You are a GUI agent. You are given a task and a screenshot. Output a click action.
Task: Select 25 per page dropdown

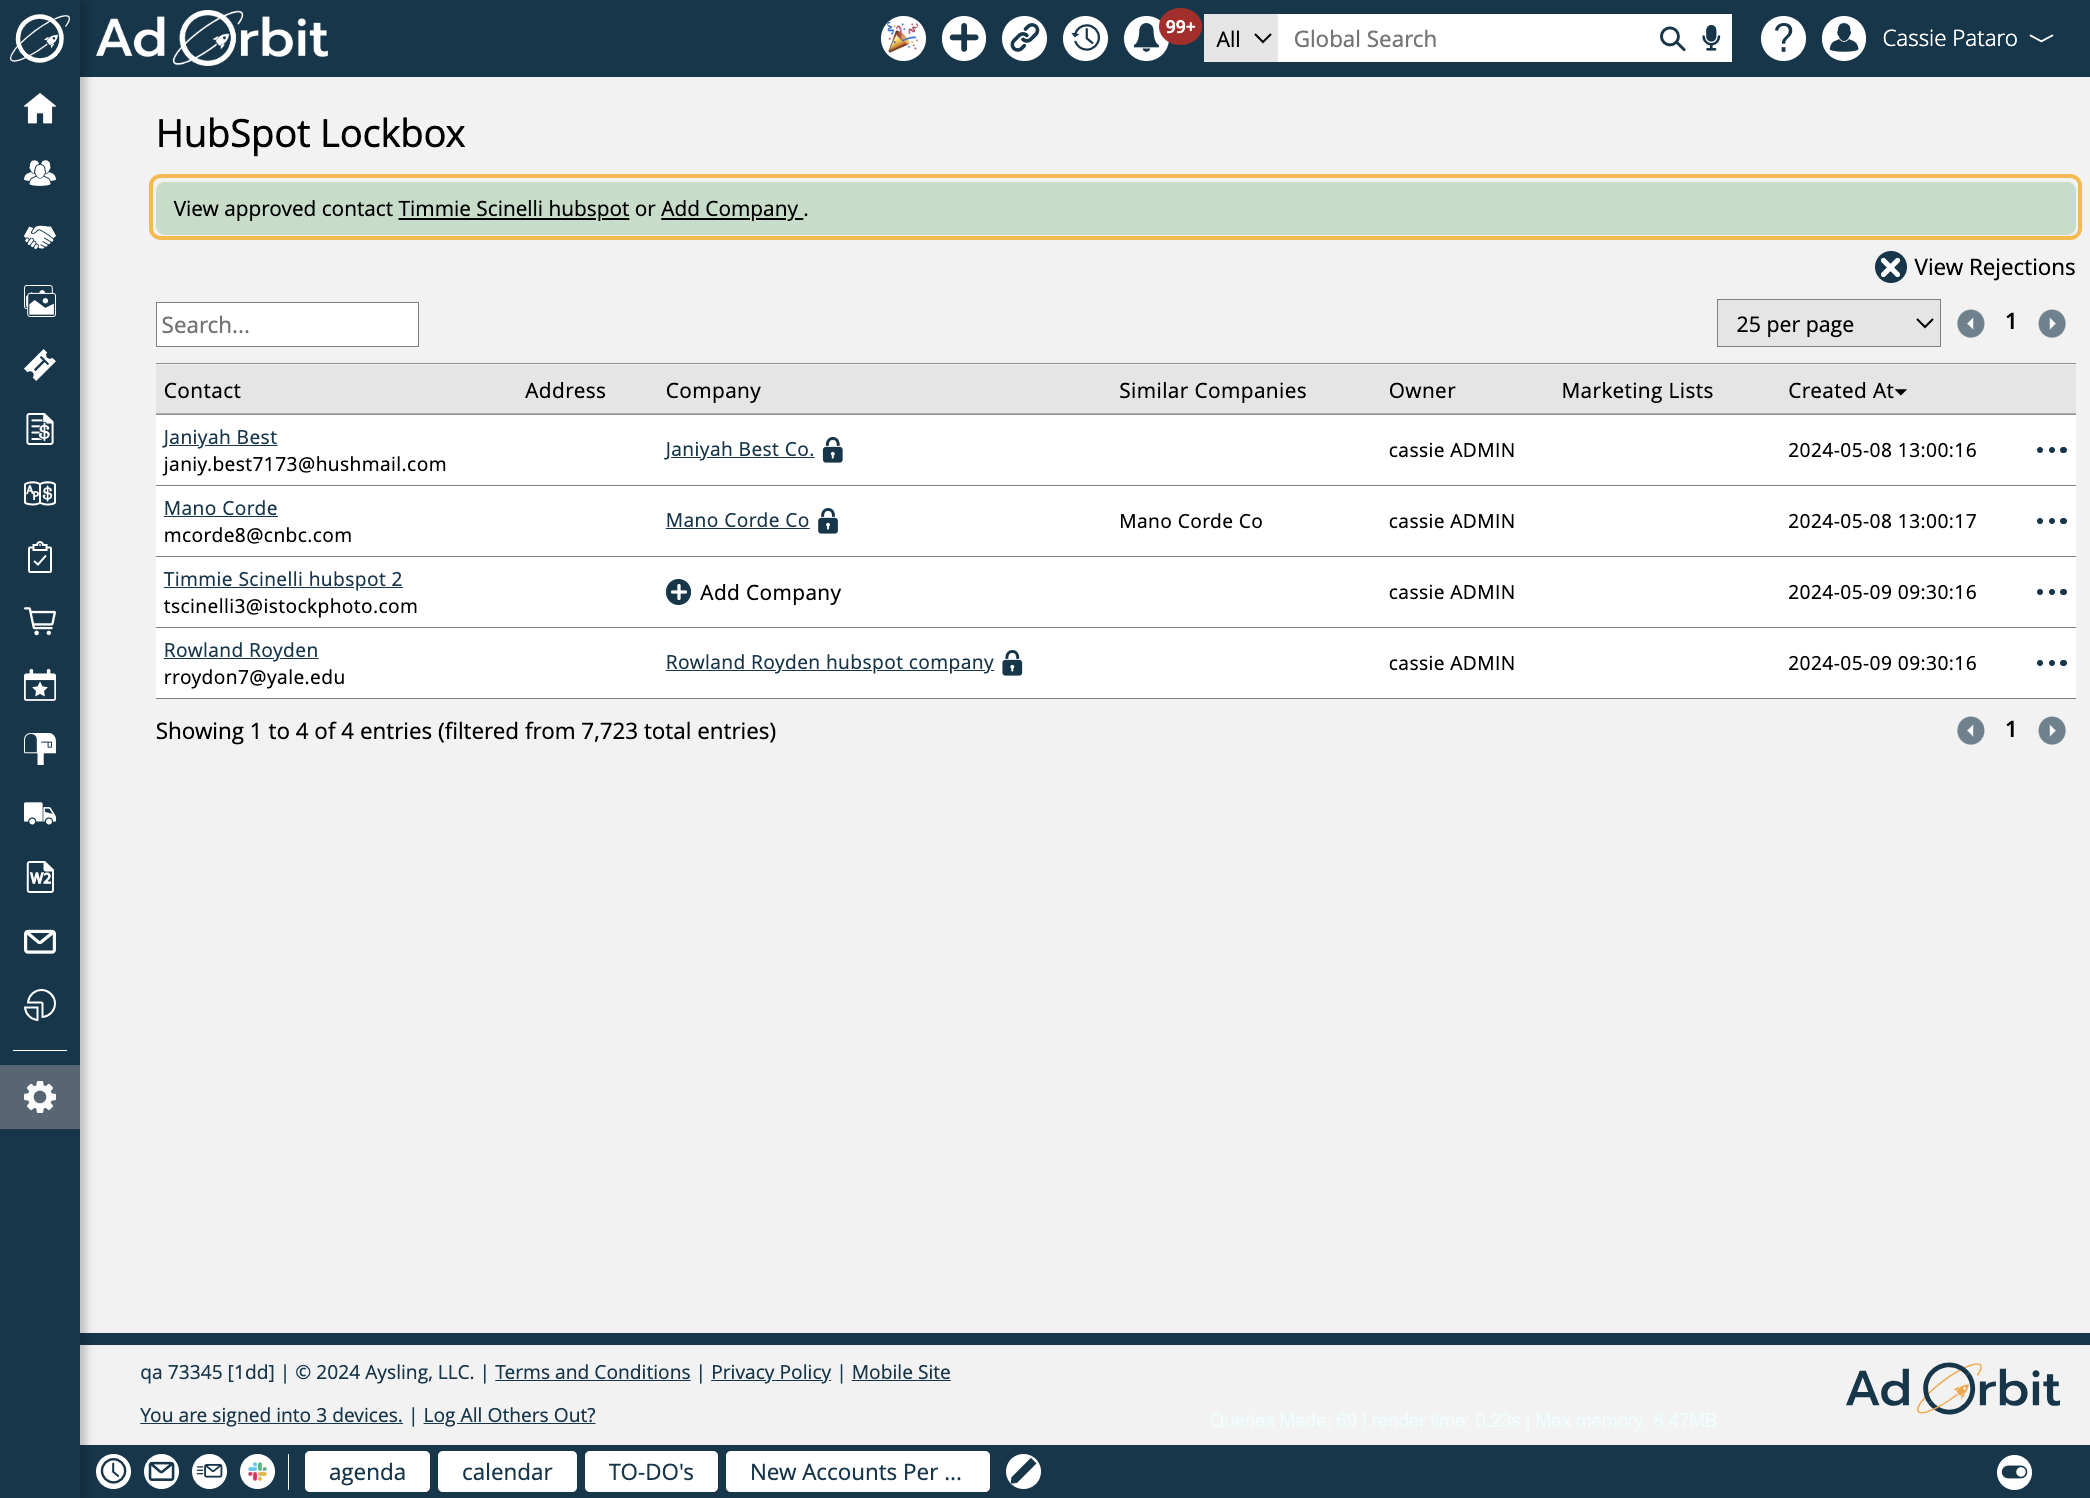pos(1827,323)
